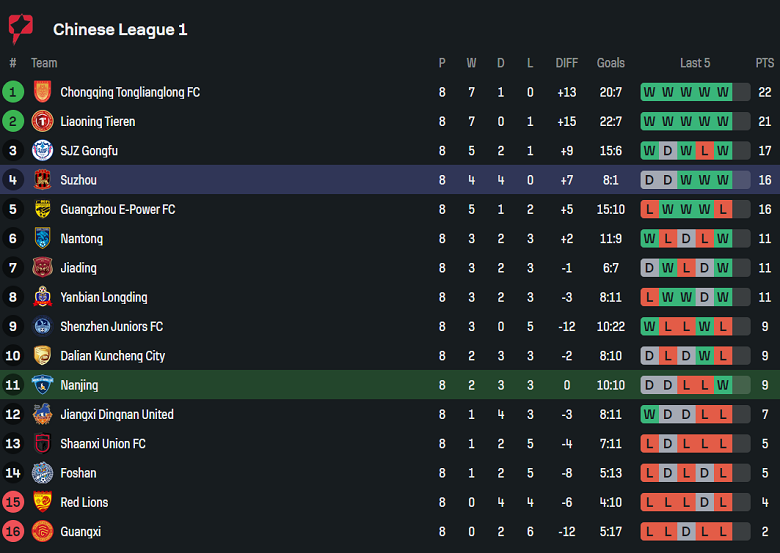780x553 pixels.
Task: Click Red Lions rank 15 relegation badge
Action: coord(13,502)
